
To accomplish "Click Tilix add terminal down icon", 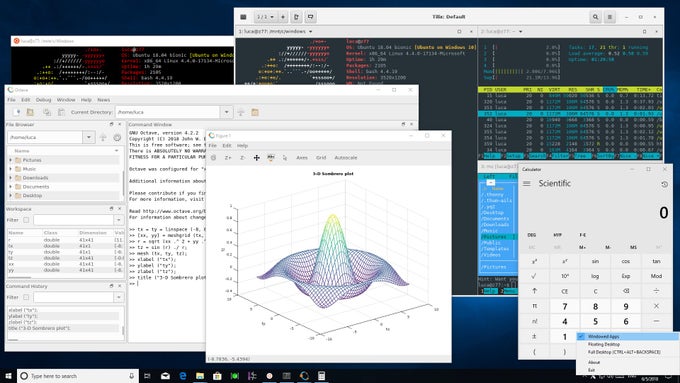I will coord(311,17).
